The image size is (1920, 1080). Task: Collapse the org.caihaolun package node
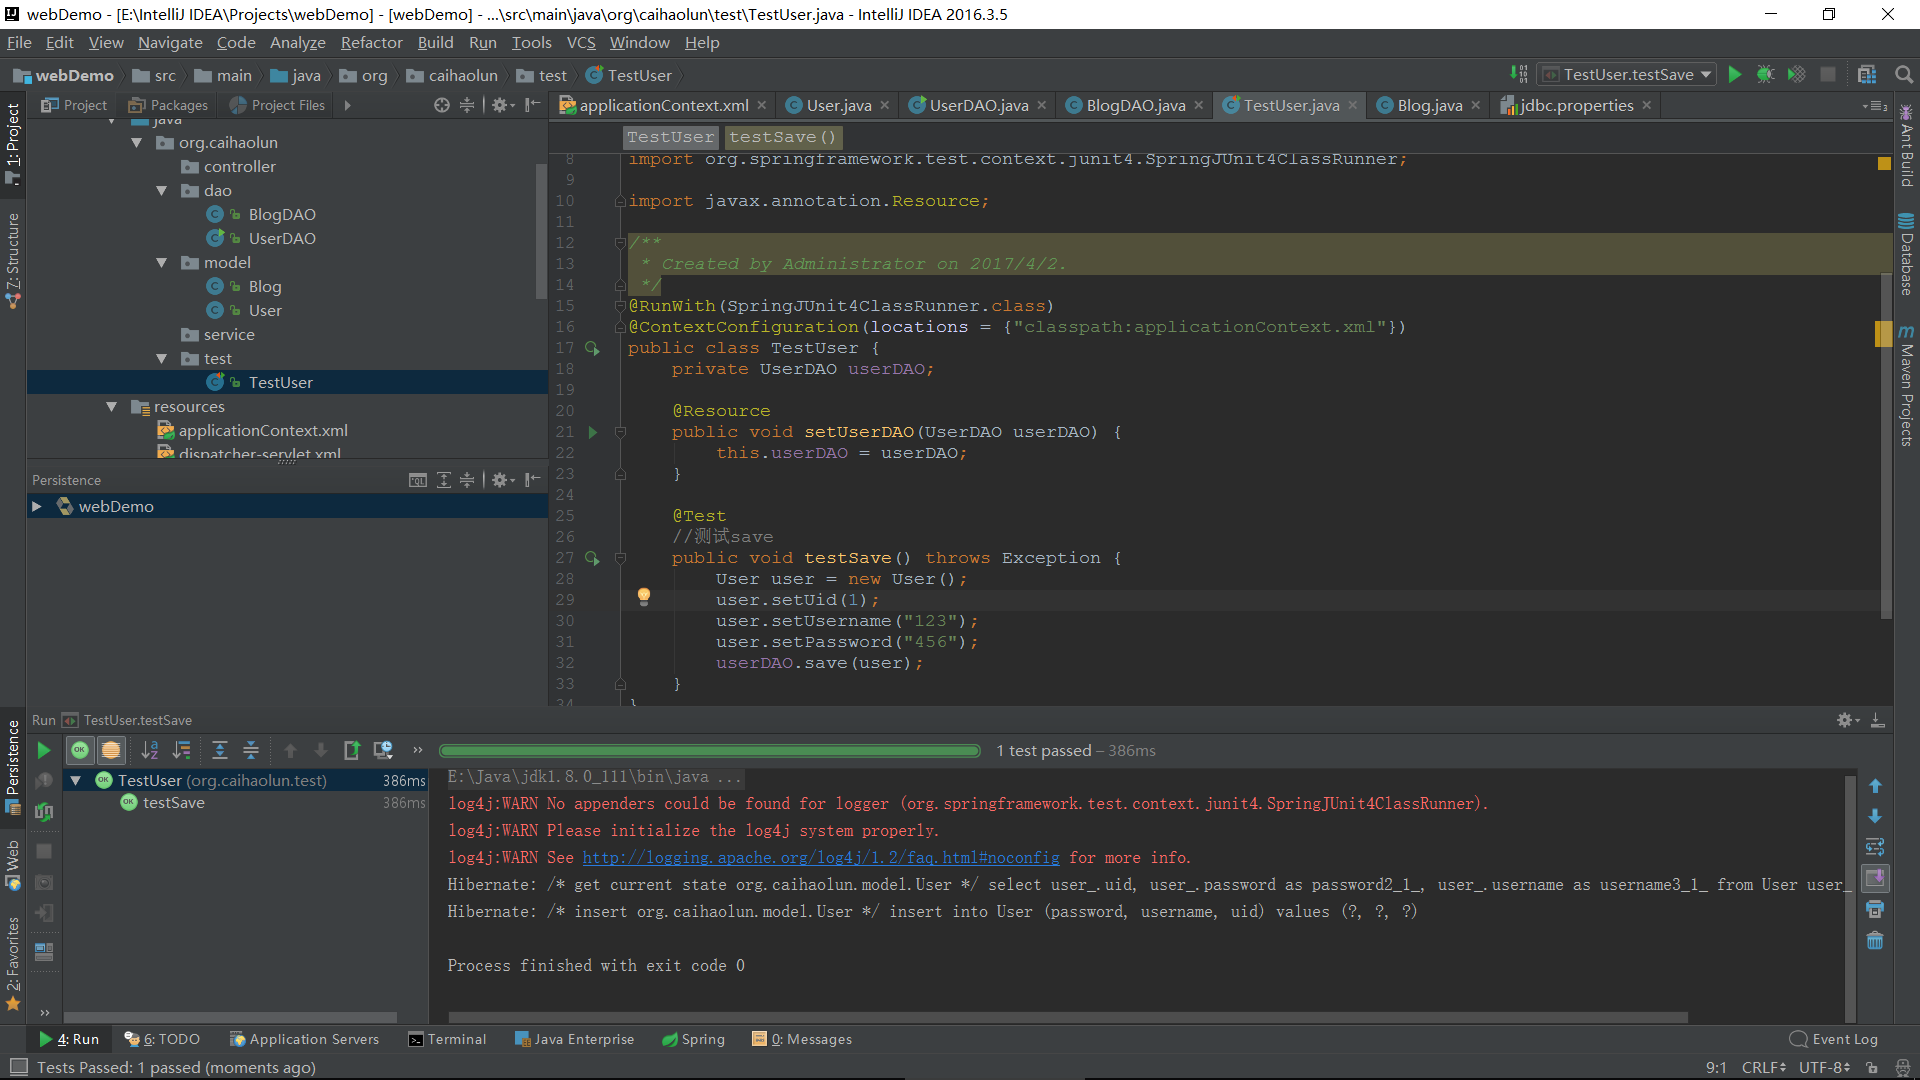pos(137,143)
